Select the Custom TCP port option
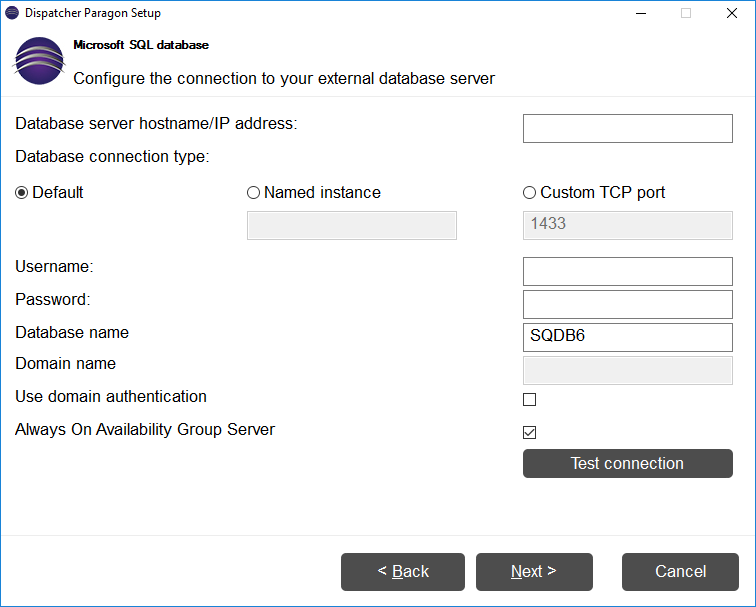Screen dimensions: 756x607 [530, 193]
